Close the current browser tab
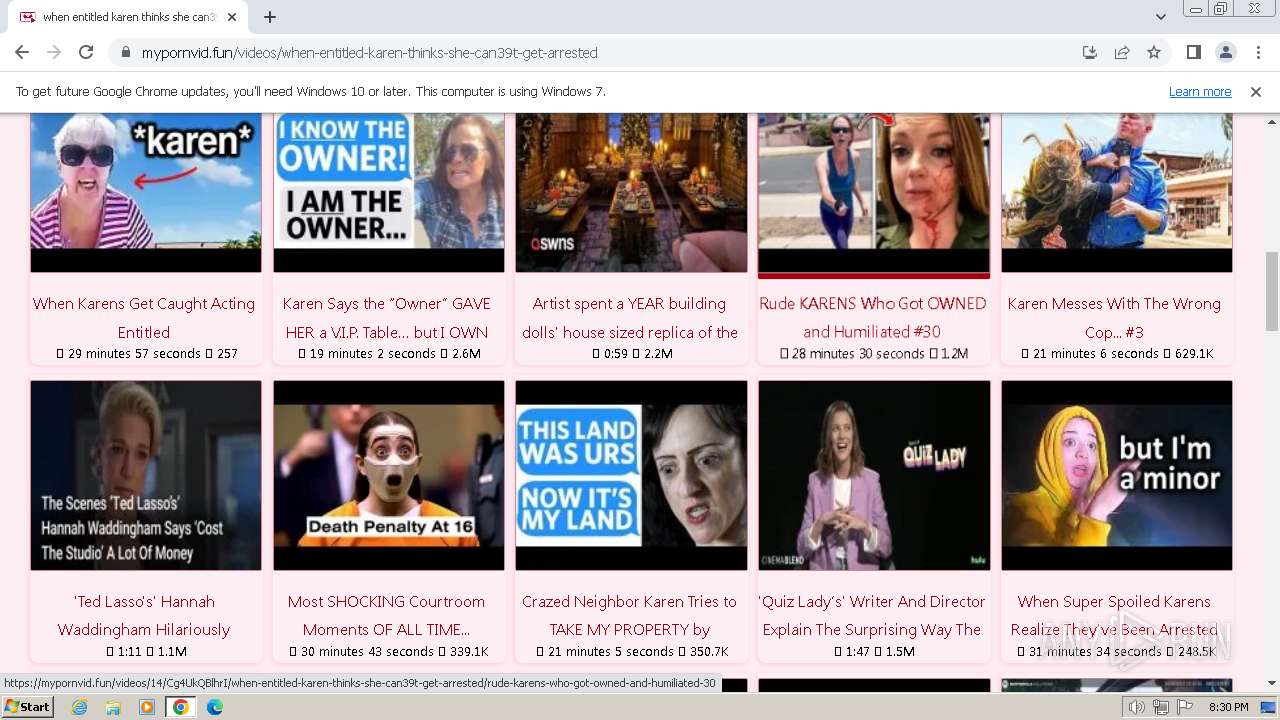Viewport: 1280px width, 720px height. (232, 17)
